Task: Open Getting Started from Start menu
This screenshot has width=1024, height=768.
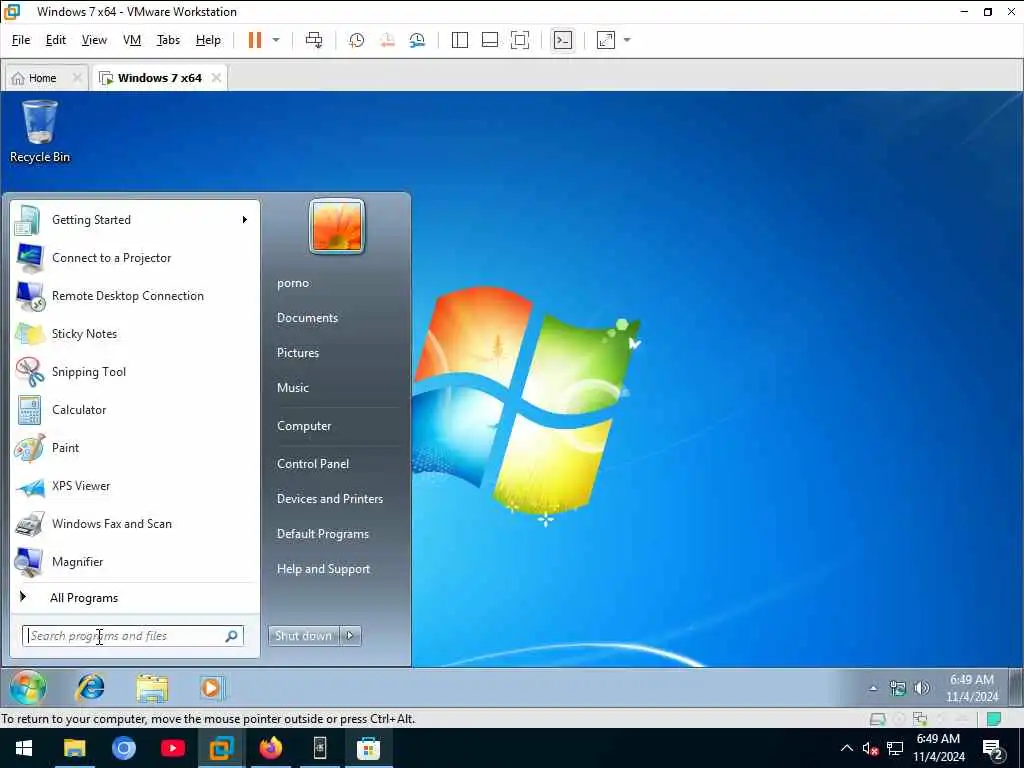Action: pyautogui.click(x=135, y=220)
